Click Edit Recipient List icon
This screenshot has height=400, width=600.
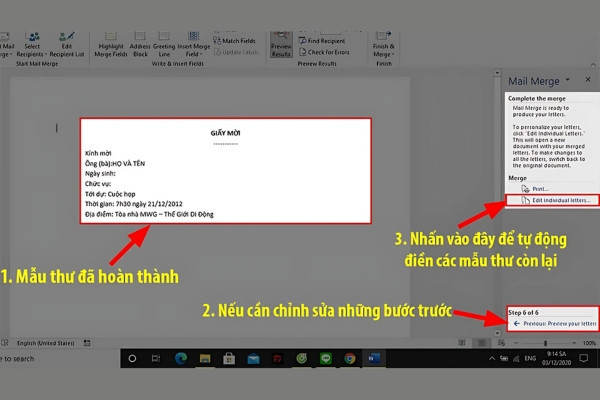coord(67,36)
